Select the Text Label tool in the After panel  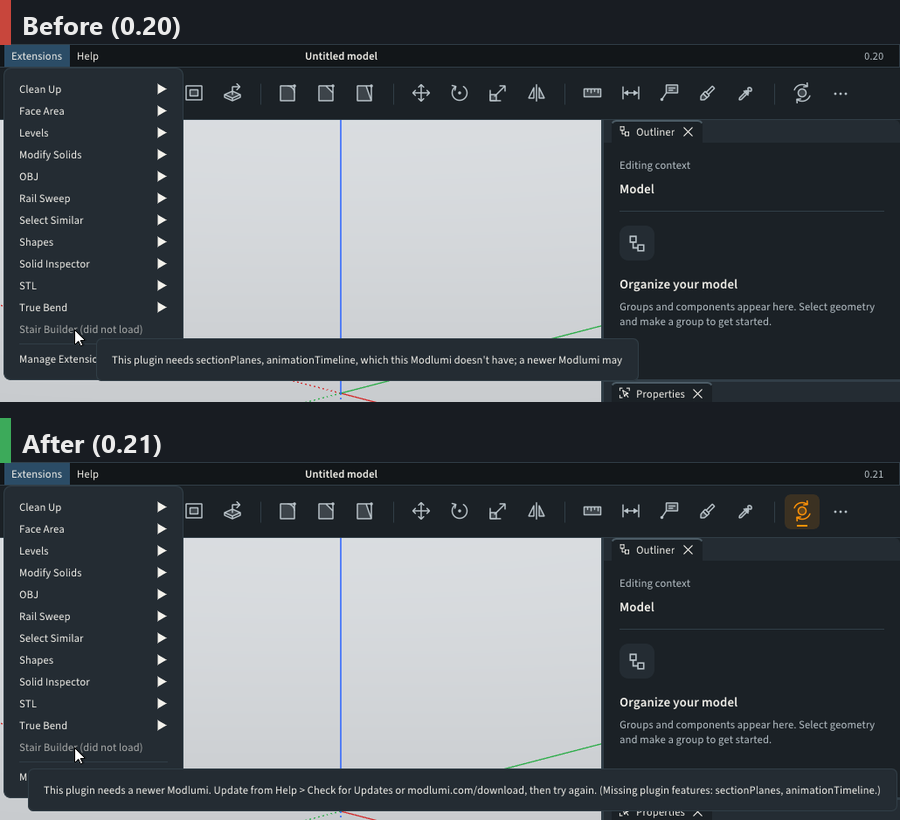pyautogui.click(x=669, y=511)
